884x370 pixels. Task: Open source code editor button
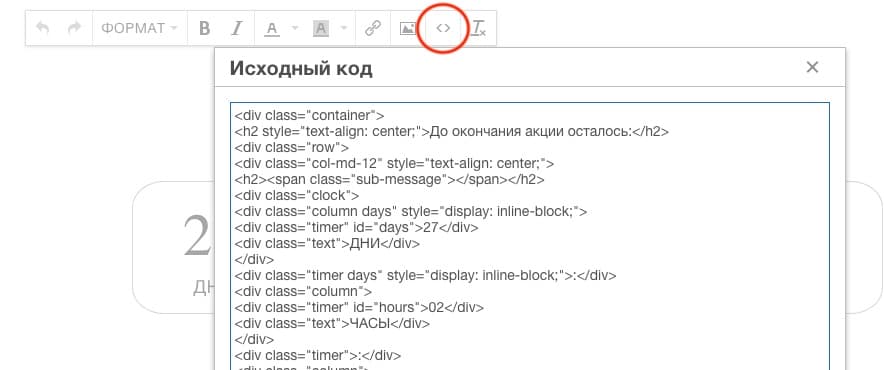(x=443, y=28)
